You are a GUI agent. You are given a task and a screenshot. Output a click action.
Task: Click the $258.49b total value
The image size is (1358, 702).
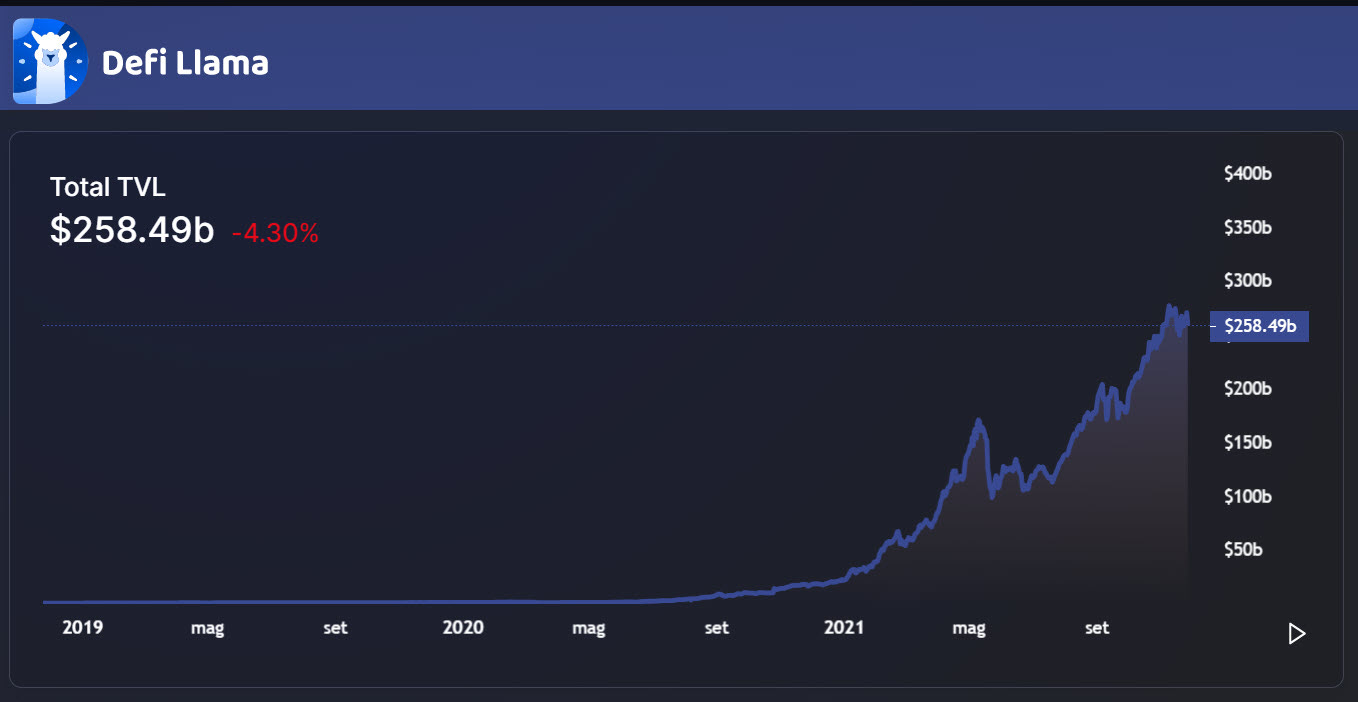click(132, 229)
